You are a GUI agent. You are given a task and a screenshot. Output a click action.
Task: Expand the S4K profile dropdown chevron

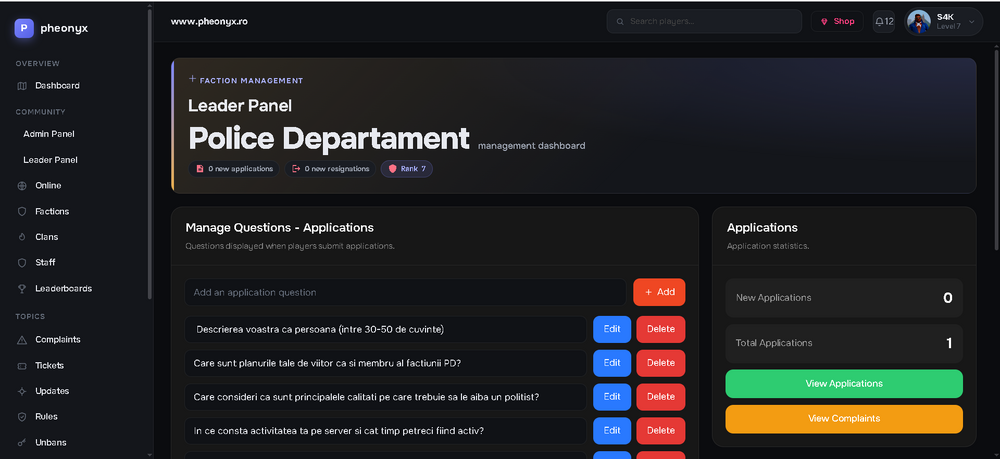971,22
